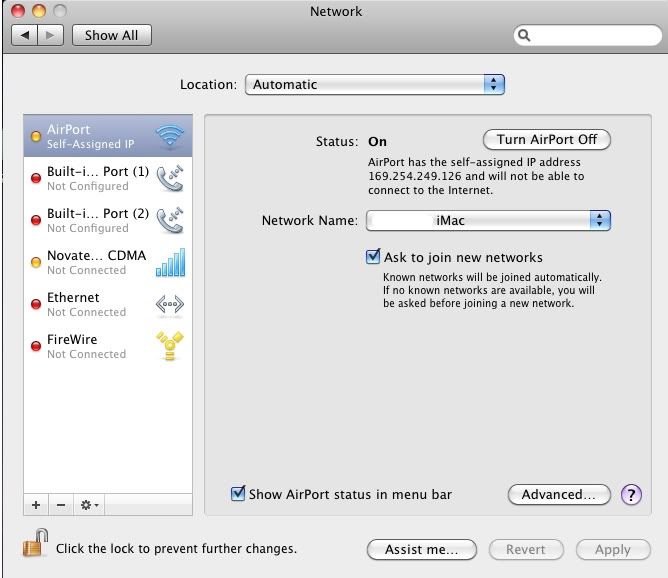Click the 169.254.249.126 IP address text
The image size is (668, 578).
pos(415,176)
